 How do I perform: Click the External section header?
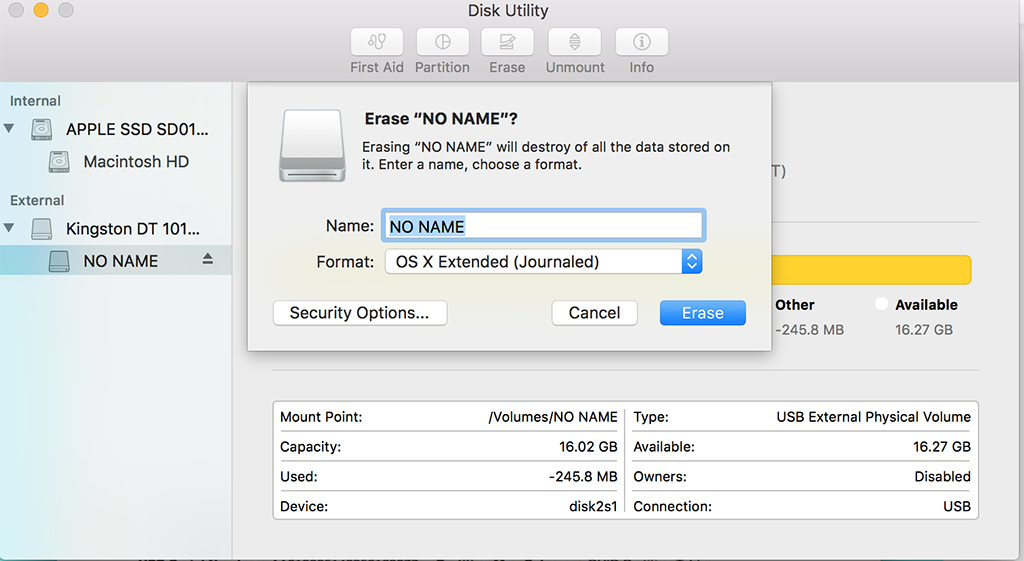pos(37,200)
